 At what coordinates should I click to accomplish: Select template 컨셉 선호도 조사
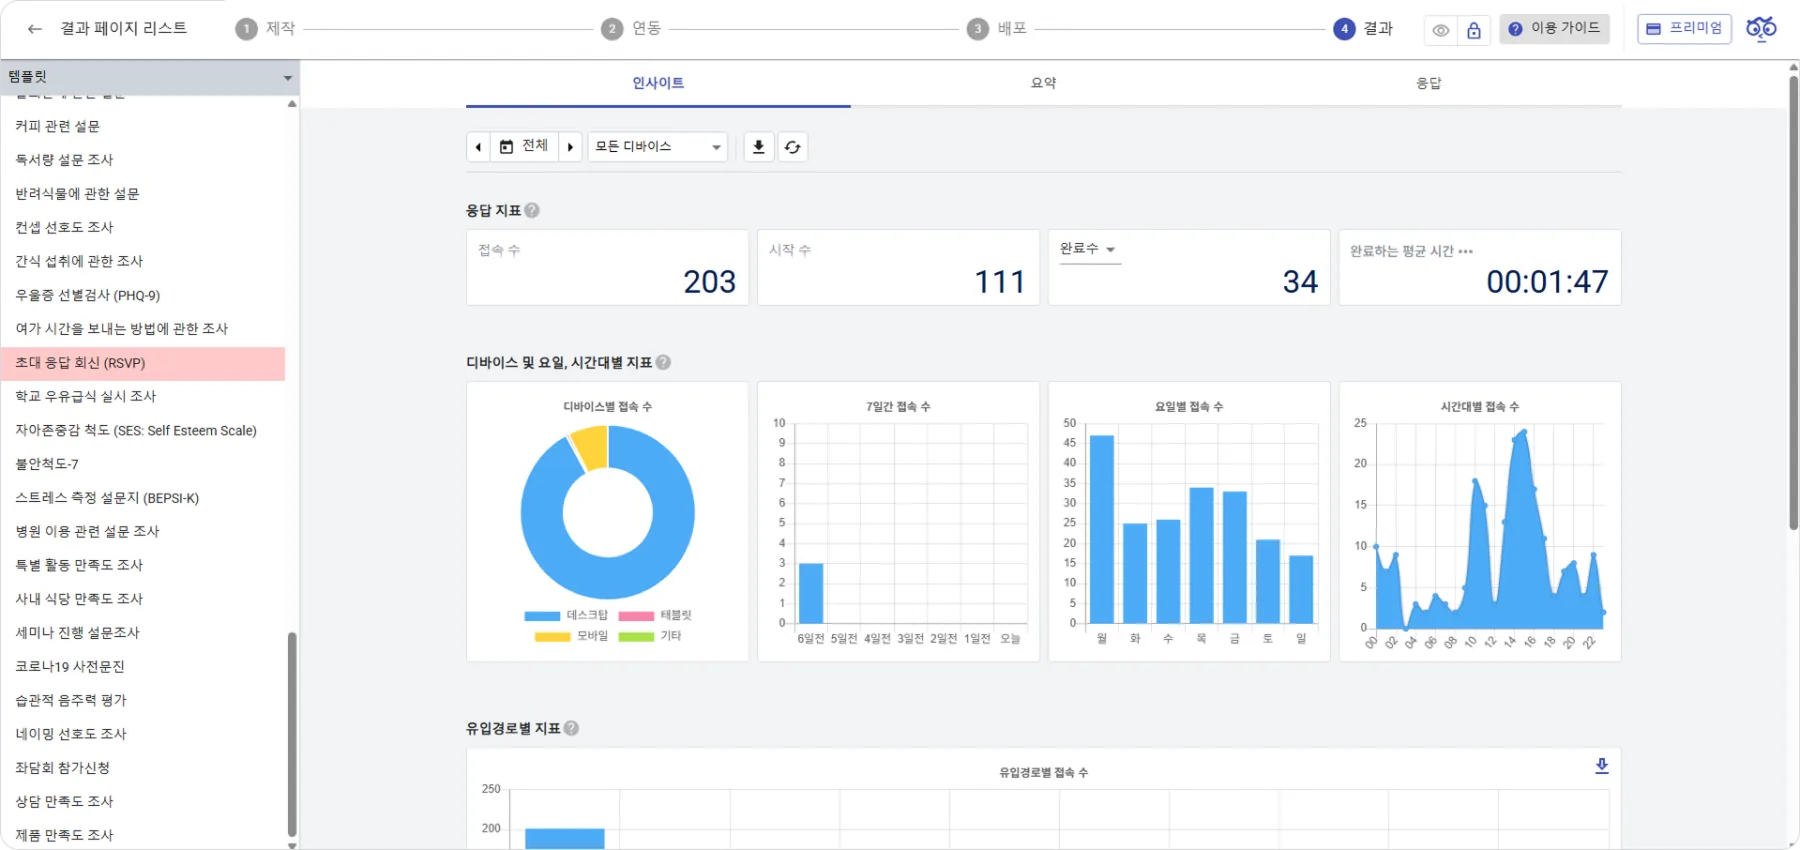point(143,228)
